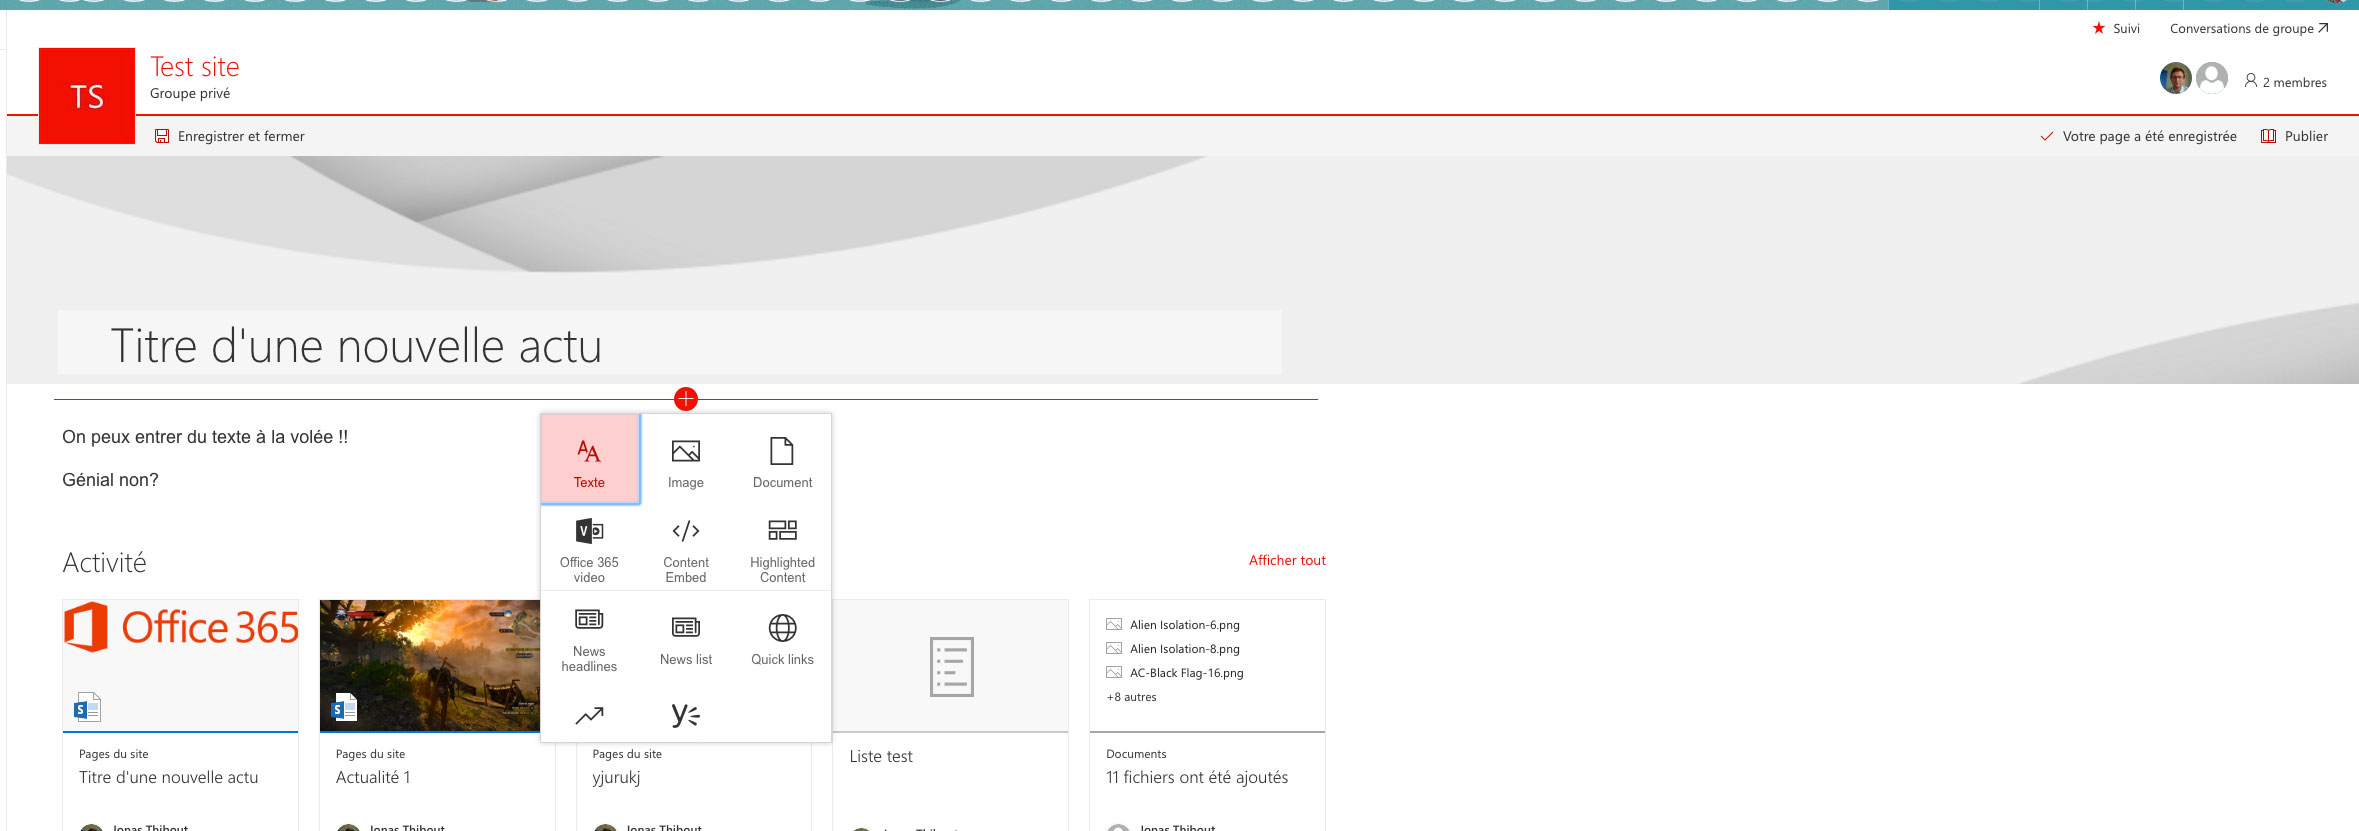The image size is (2359, 831).
Task: Click Afficher tout in Activité section
Action: [x=1287, y=560]
